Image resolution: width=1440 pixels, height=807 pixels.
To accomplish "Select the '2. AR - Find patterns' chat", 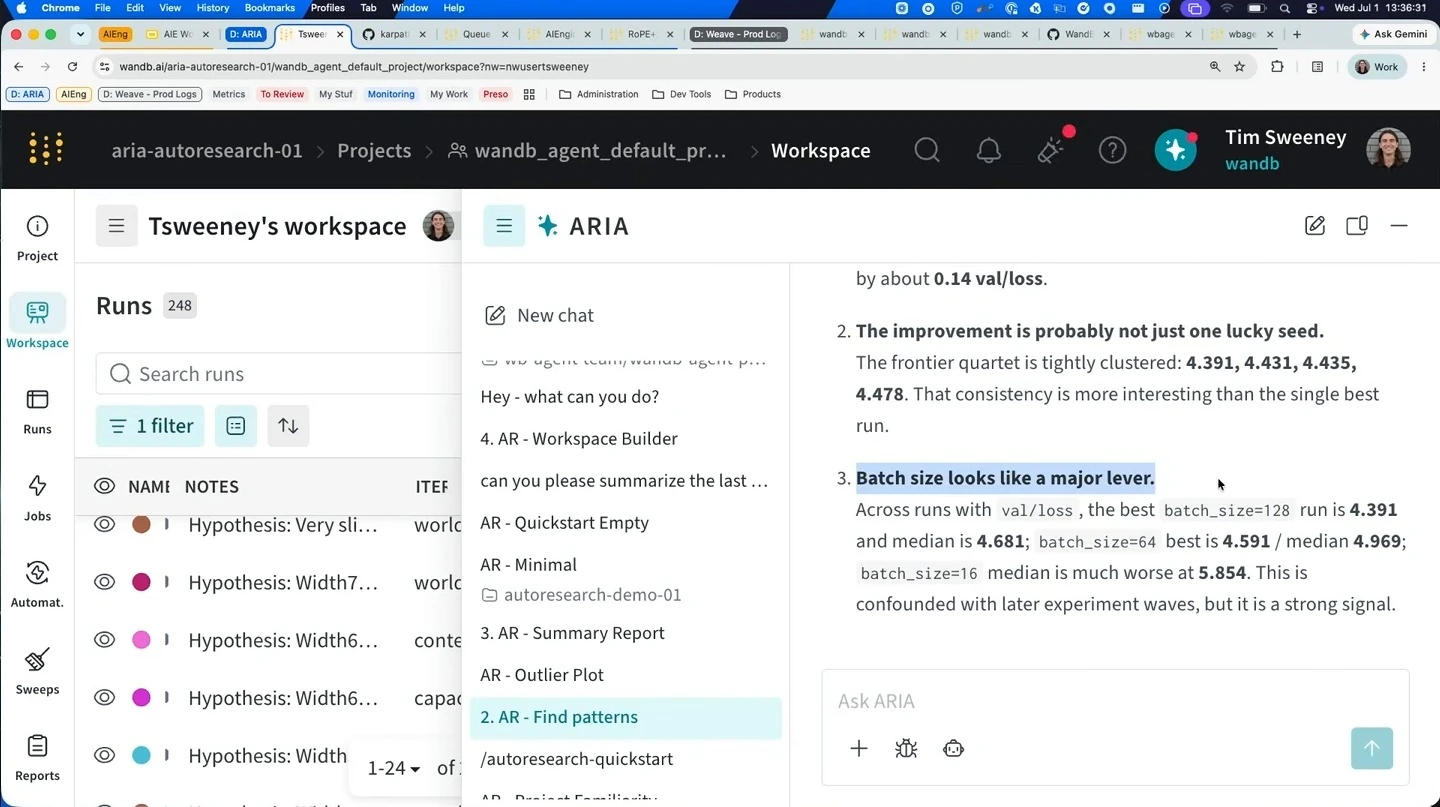I will (x=626, y=717).
